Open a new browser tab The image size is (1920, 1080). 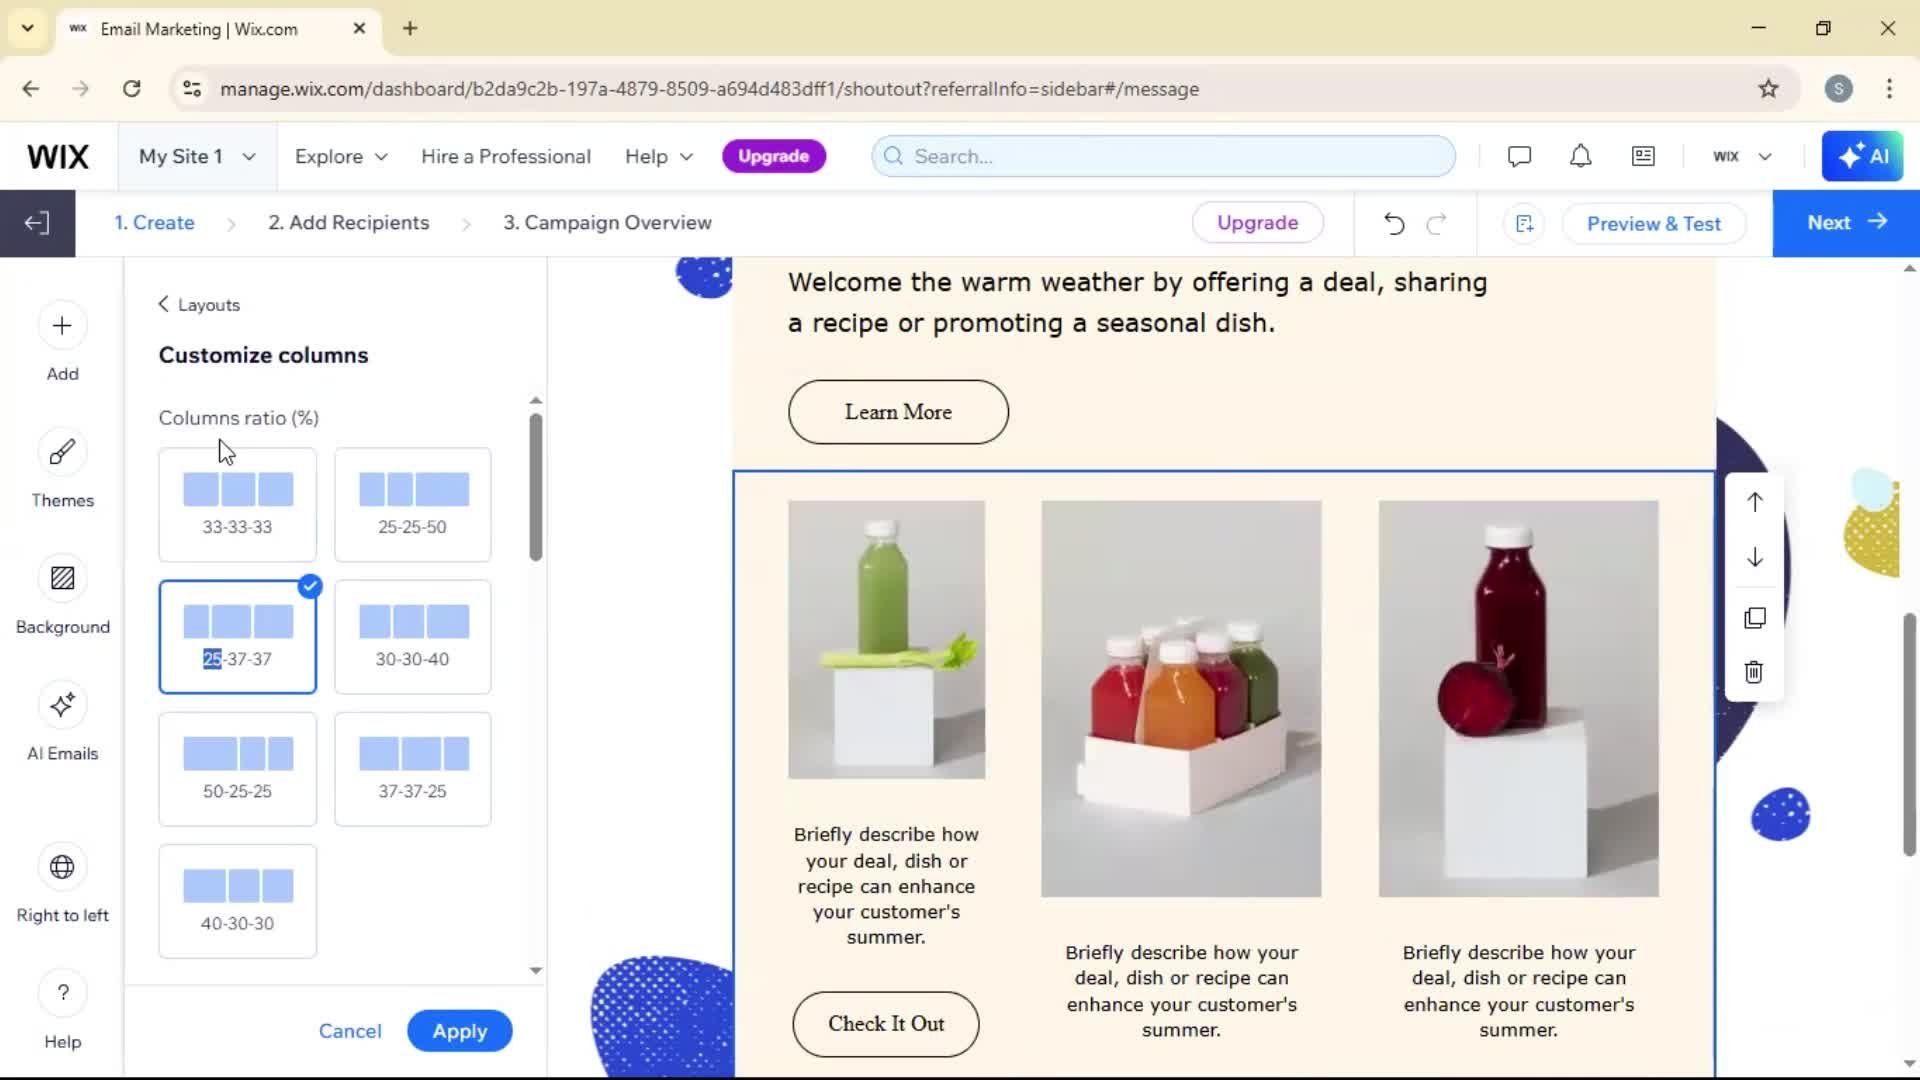410,29
